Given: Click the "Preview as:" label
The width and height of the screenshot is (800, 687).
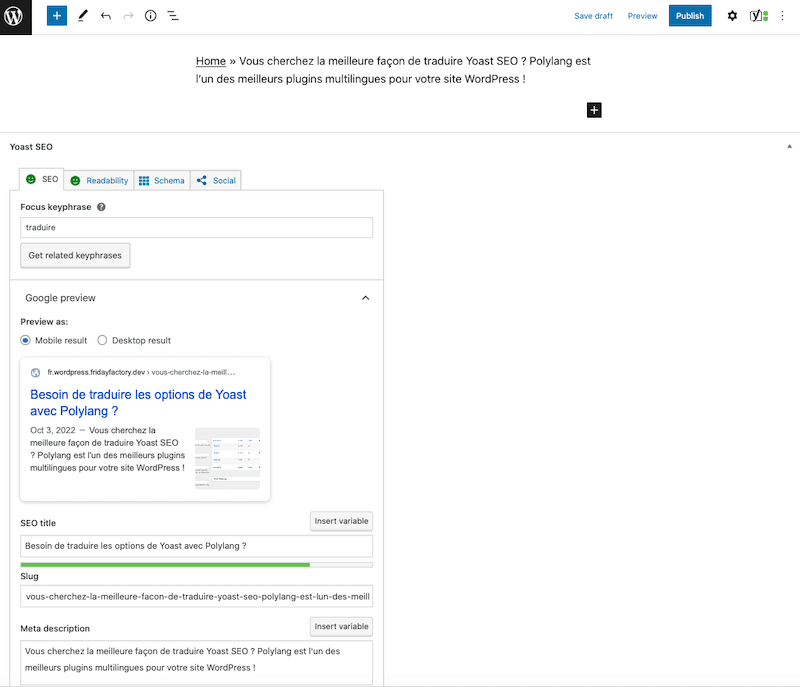Looking at the screenshot, I should point(44,322).
